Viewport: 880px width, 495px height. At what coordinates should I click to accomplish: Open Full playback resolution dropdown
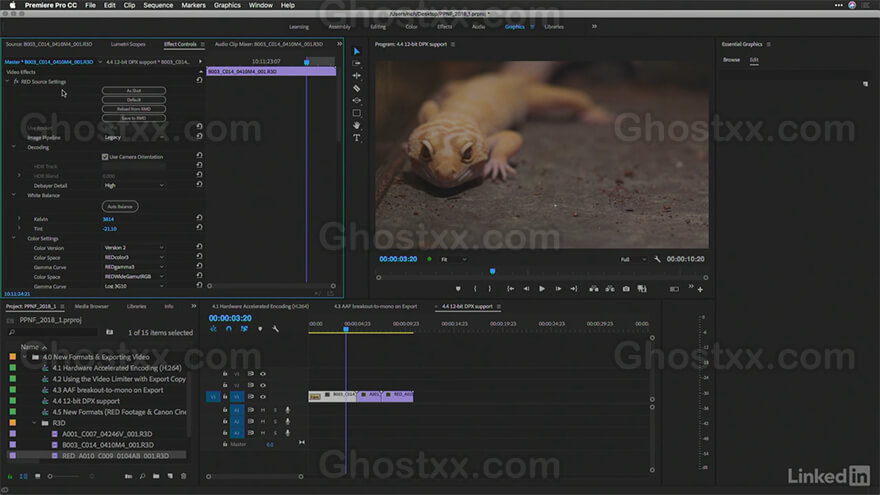click(x=632, y=259)
